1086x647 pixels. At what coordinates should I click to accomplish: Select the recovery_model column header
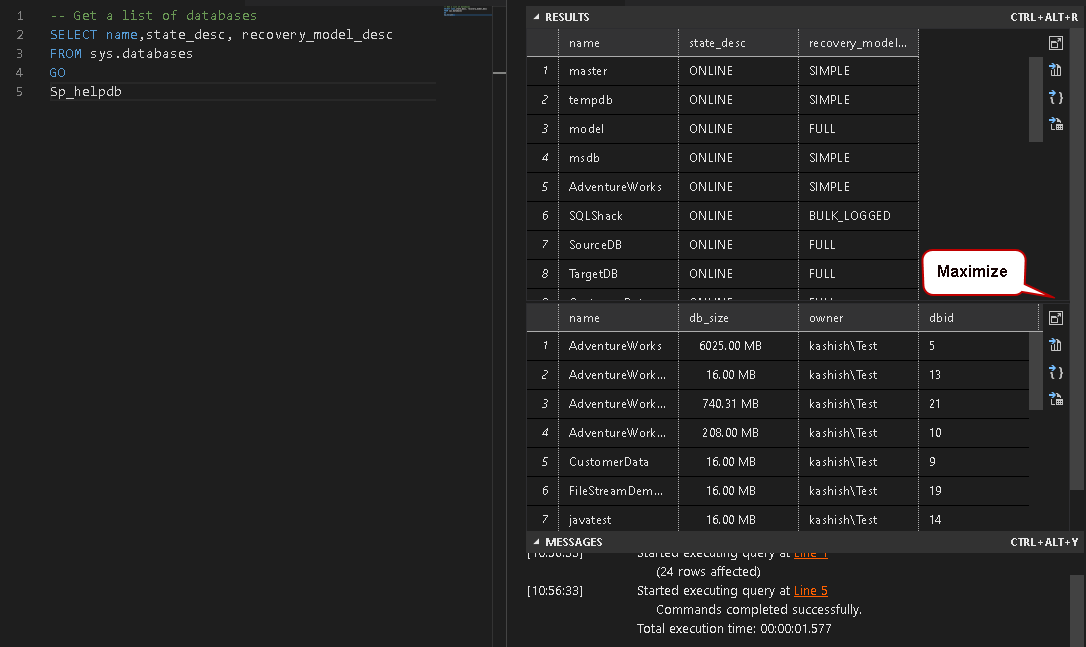pyautogui.click(x=857, y=43)
